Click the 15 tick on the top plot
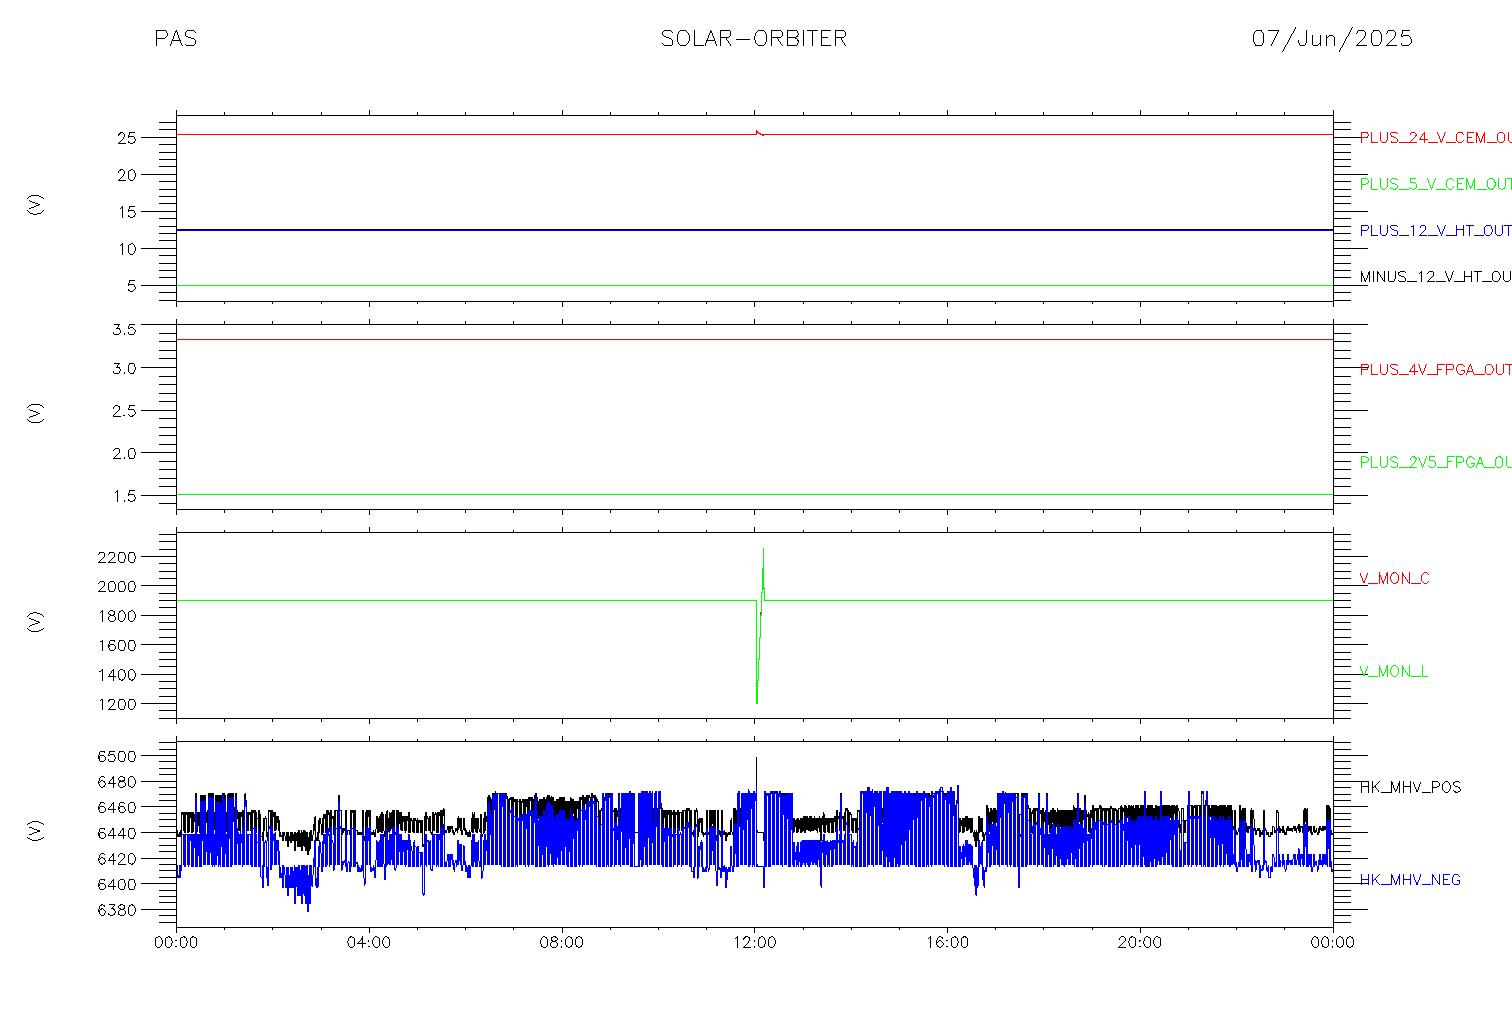This screenshot has width=1512, height=1020. click(x=127, y=212)
